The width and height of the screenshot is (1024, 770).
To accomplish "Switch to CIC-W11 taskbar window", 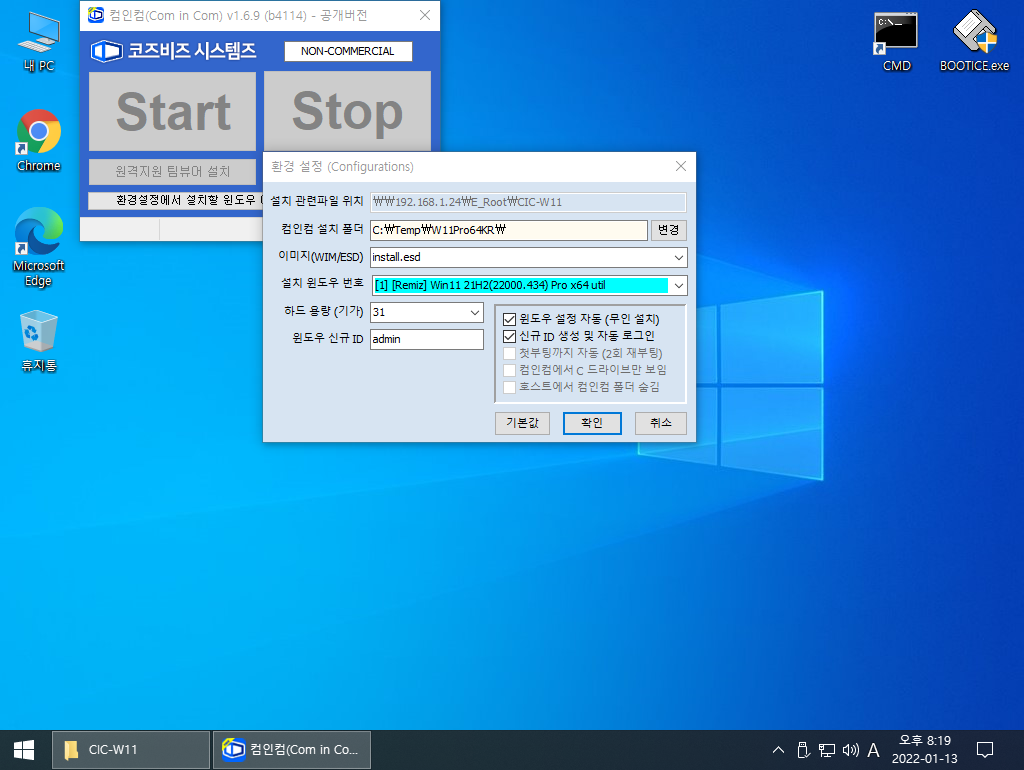I will tap(131, 750).
